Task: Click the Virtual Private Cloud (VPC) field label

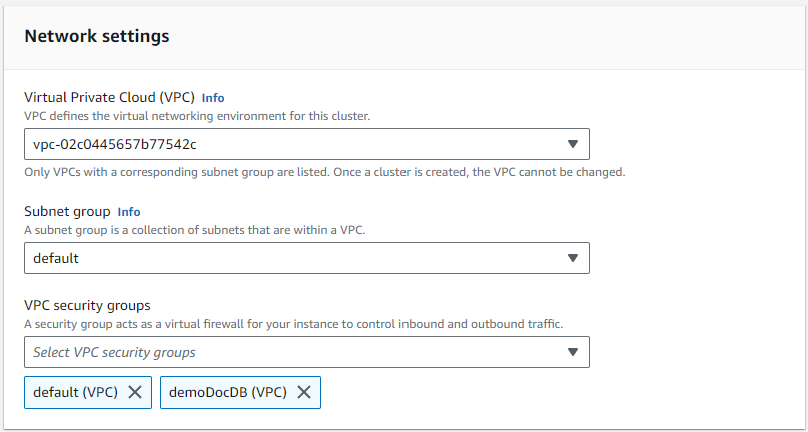Action: point(109,98)
